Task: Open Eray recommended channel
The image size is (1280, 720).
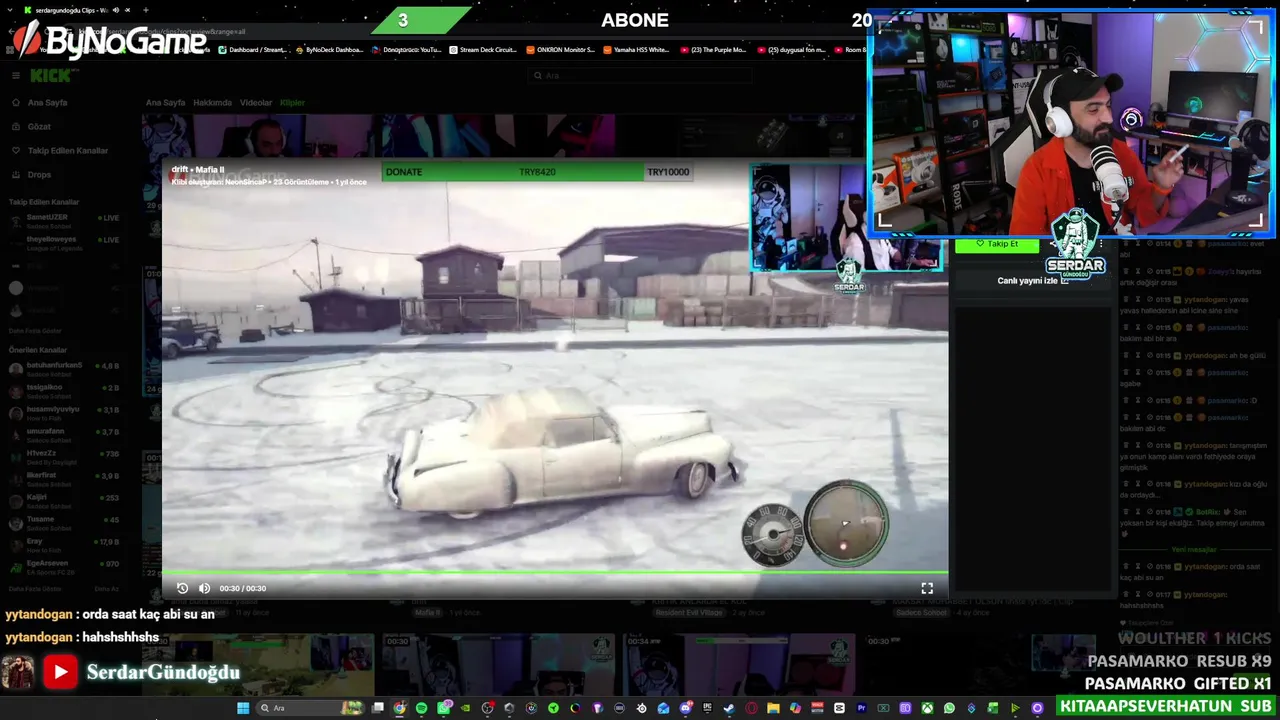Action: click(x=64, y=544)
